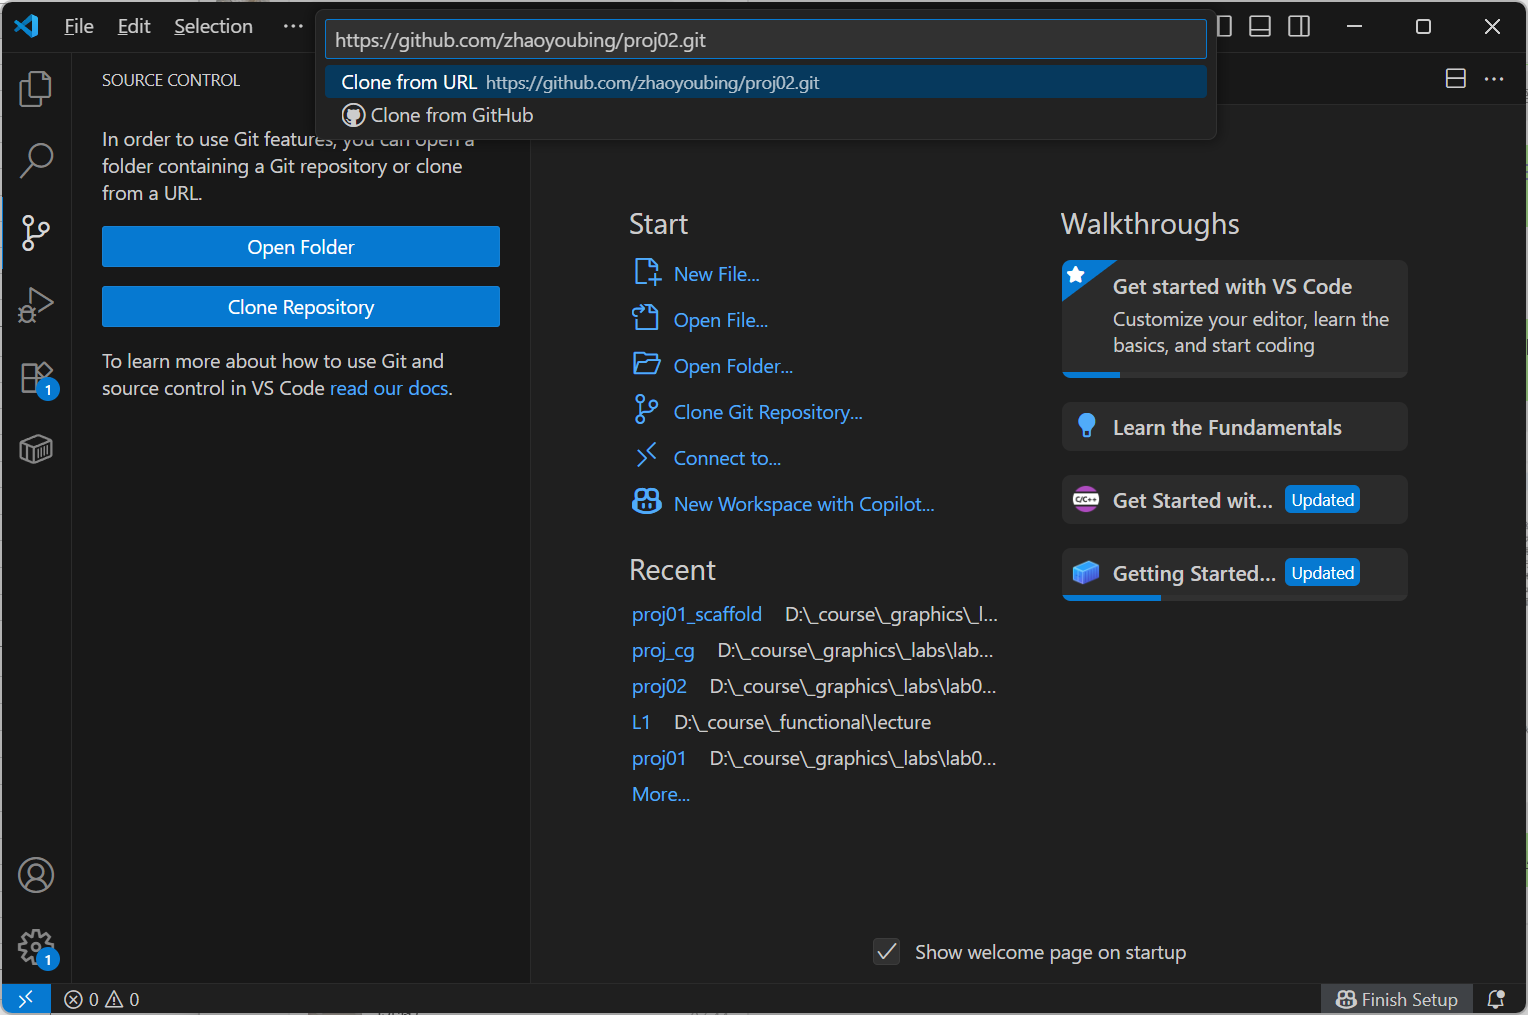Open the proj01_scaffold recent project

point(697,614)
